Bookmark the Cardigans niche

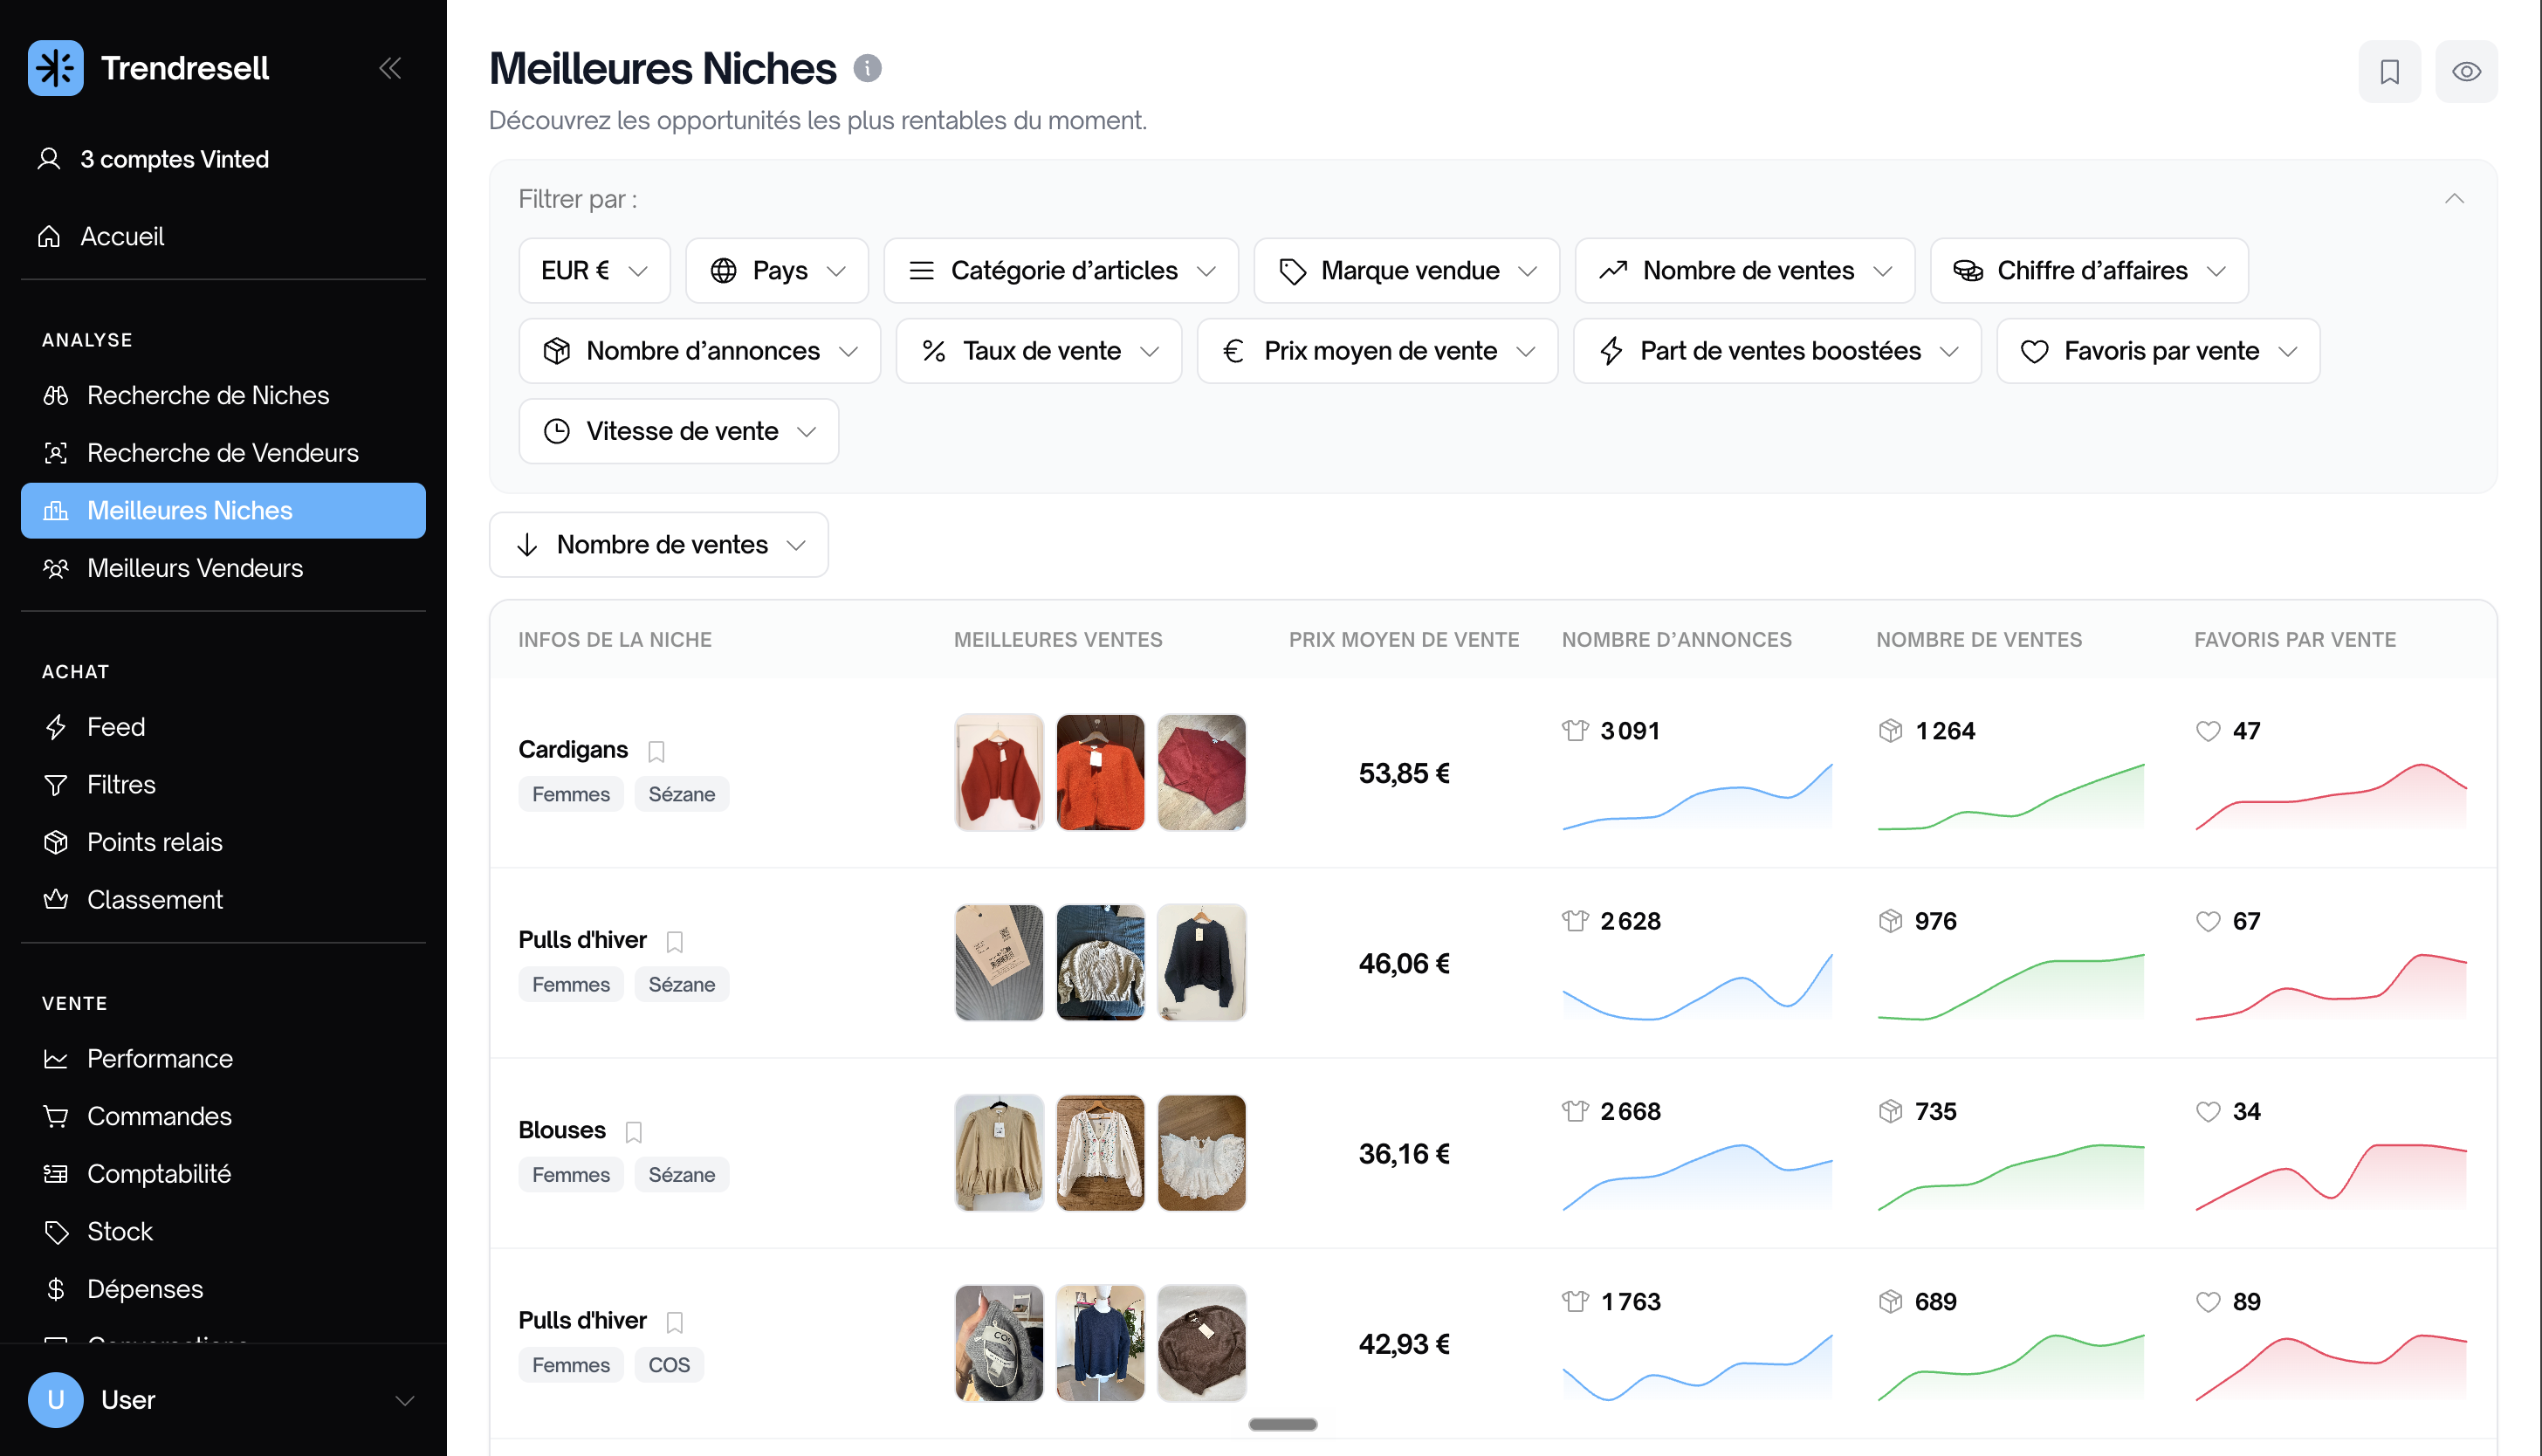(656, 750)
